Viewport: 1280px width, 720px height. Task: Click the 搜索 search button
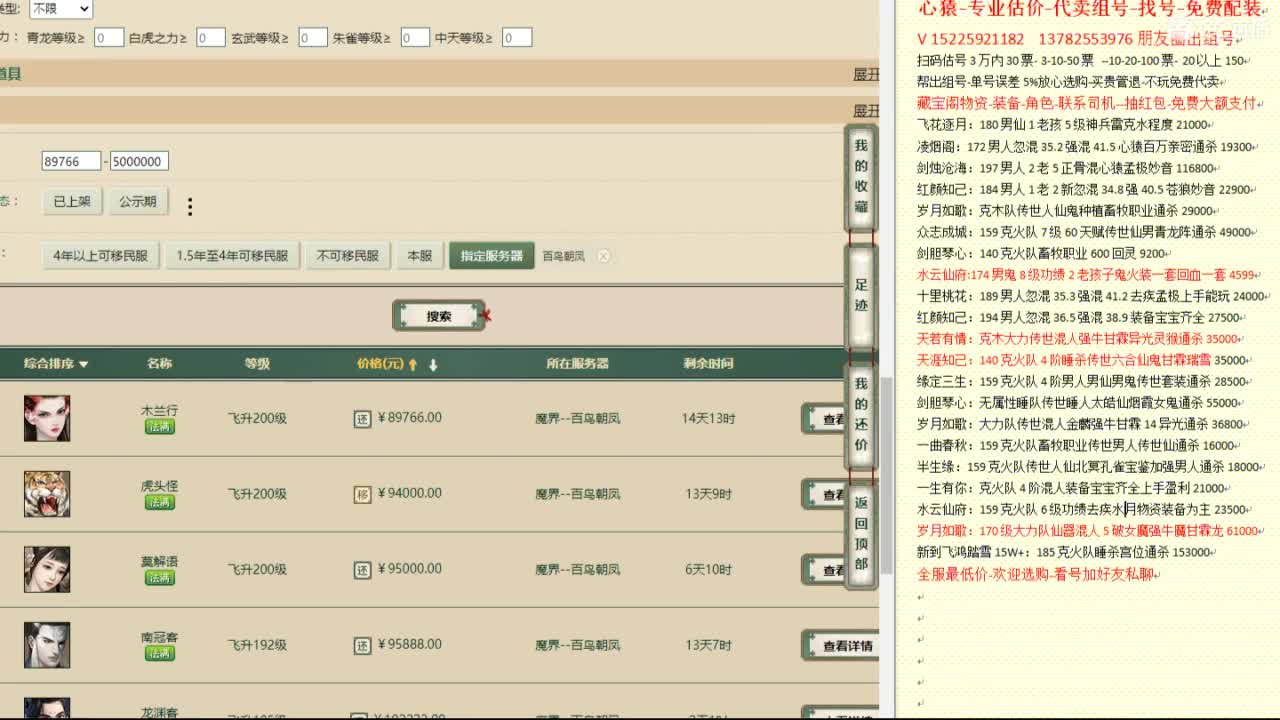pos(439,316)
